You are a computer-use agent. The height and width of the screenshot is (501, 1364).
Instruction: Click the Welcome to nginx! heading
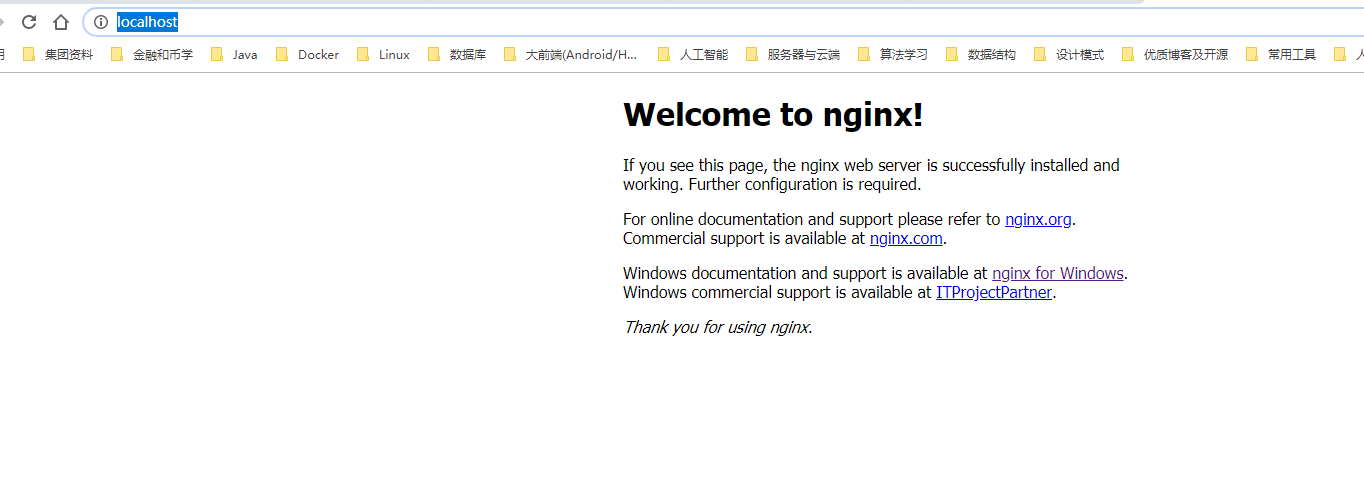pos(773,115)
